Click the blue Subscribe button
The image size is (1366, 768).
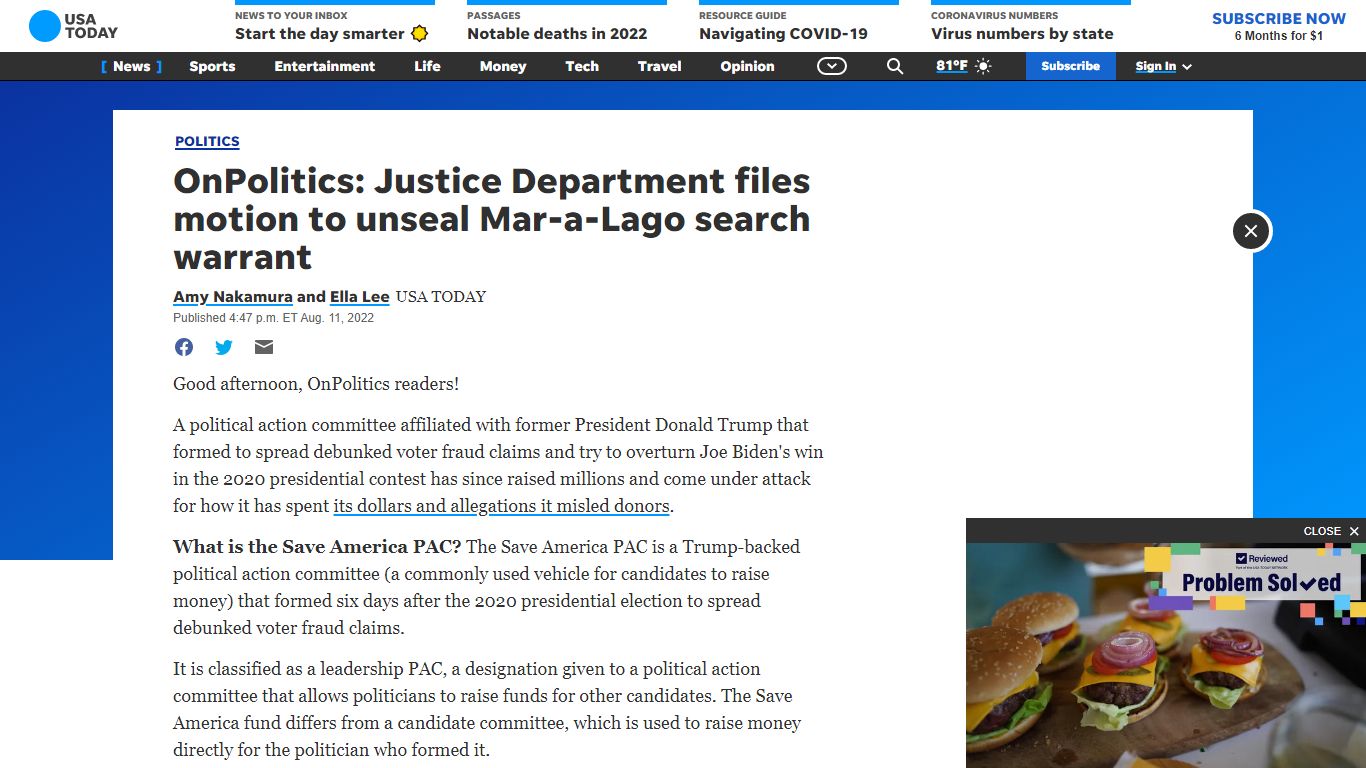pyautogui.click(x=1071, y=66)
